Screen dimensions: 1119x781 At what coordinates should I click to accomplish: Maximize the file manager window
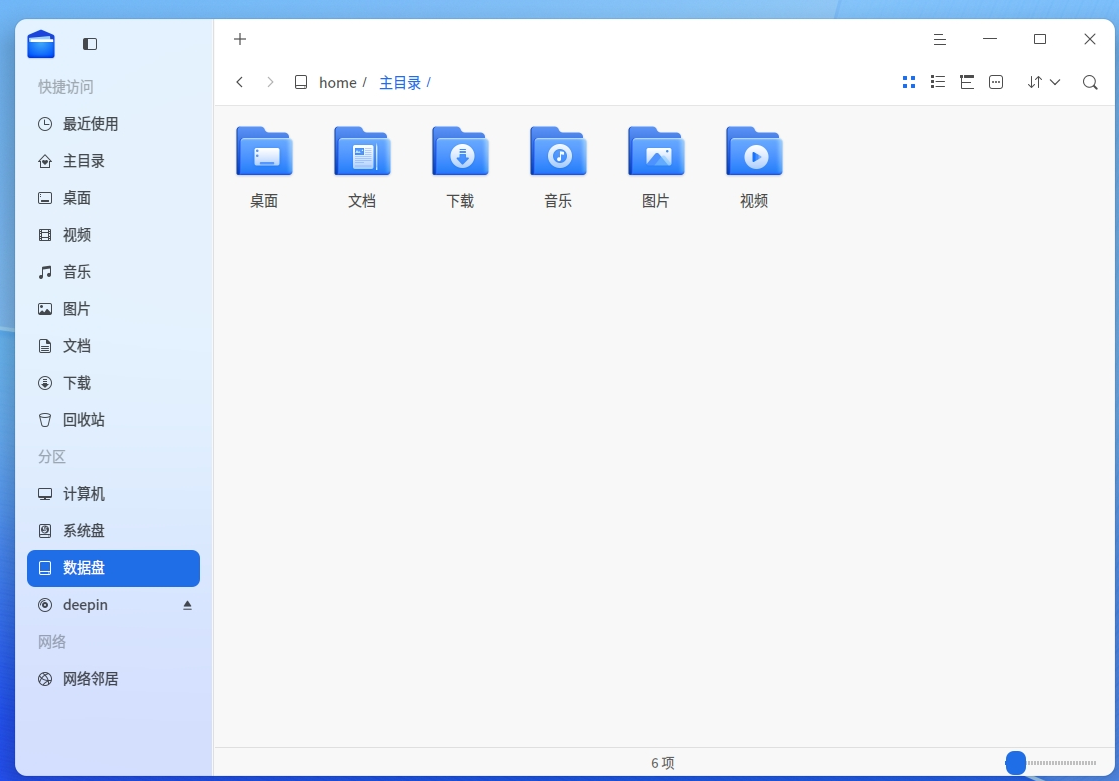pyautogui.click(x=1040, y=39)
